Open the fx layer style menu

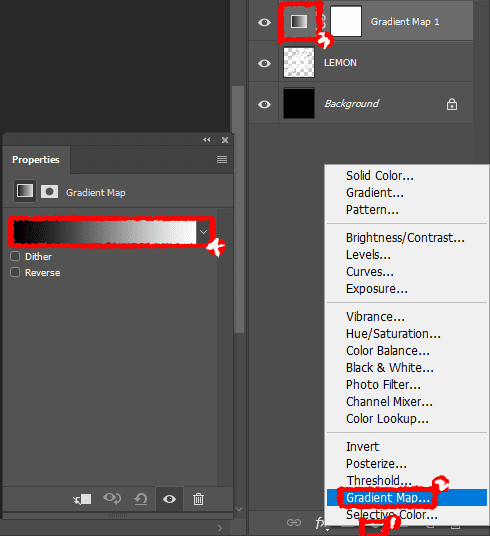tap(319, 522)
